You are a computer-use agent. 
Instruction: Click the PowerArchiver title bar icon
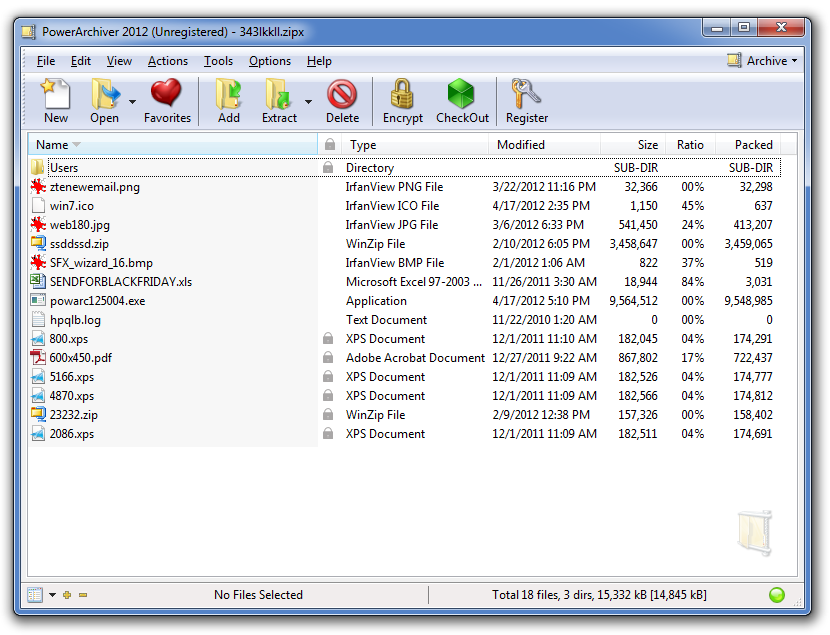point(29,32)
